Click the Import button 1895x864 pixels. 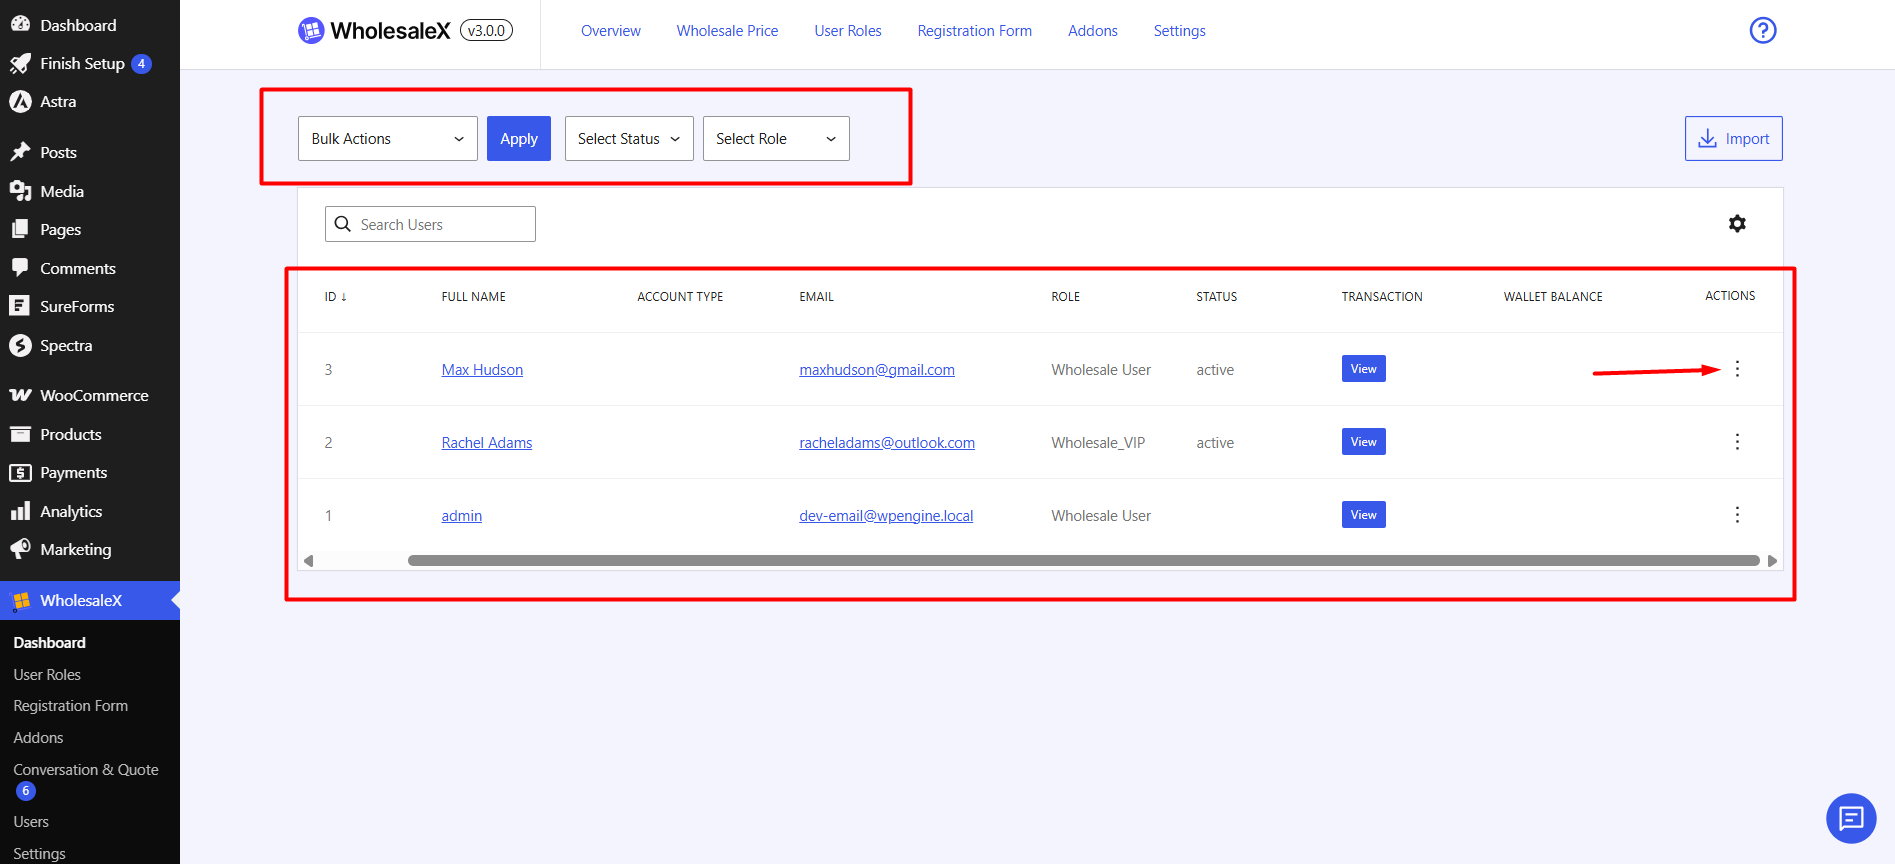(1733, 139)
